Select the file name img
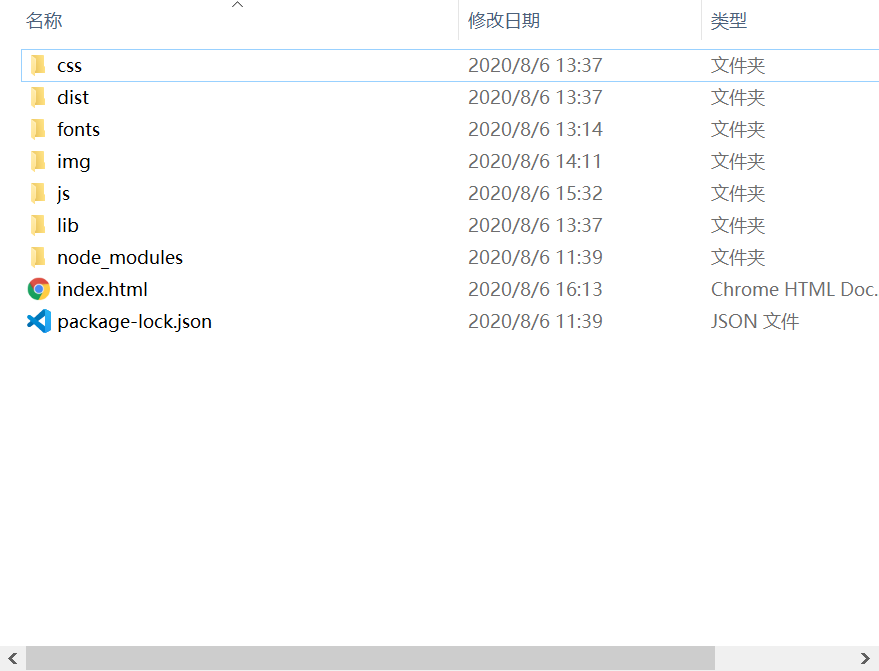Viewport: 879px width, 671px height. 73,162
